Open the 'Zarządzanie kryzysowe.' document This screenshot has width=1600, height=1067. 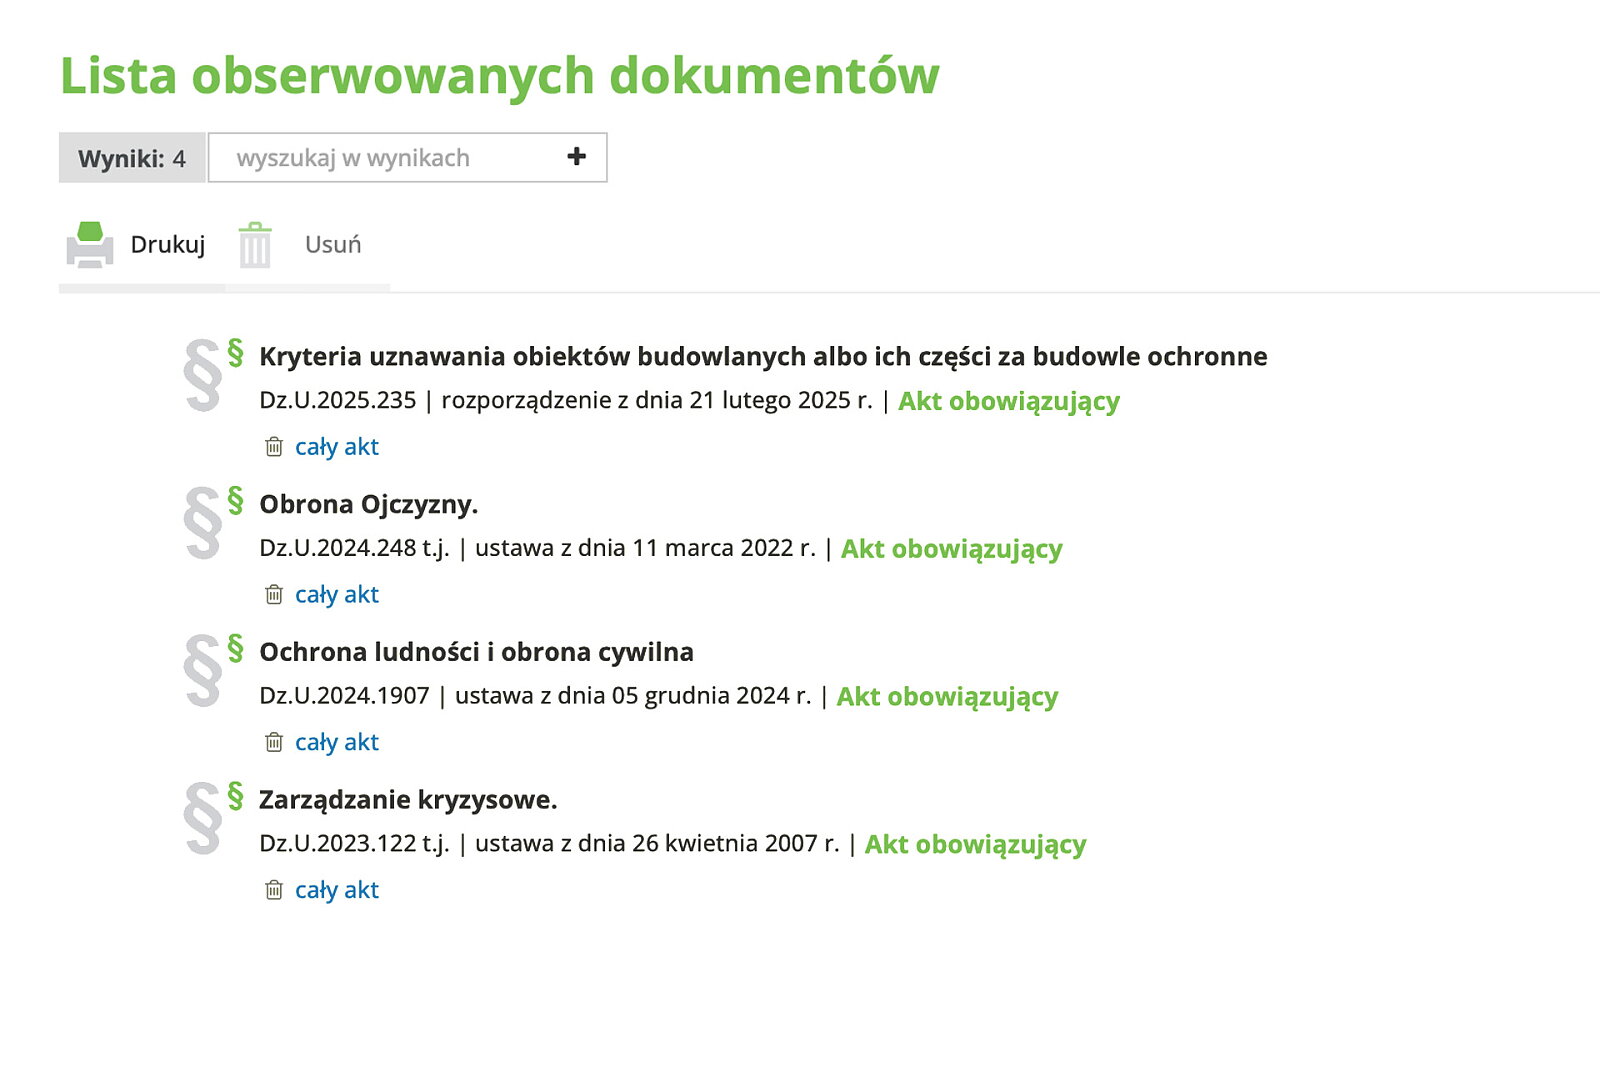(x=408, y=800)
